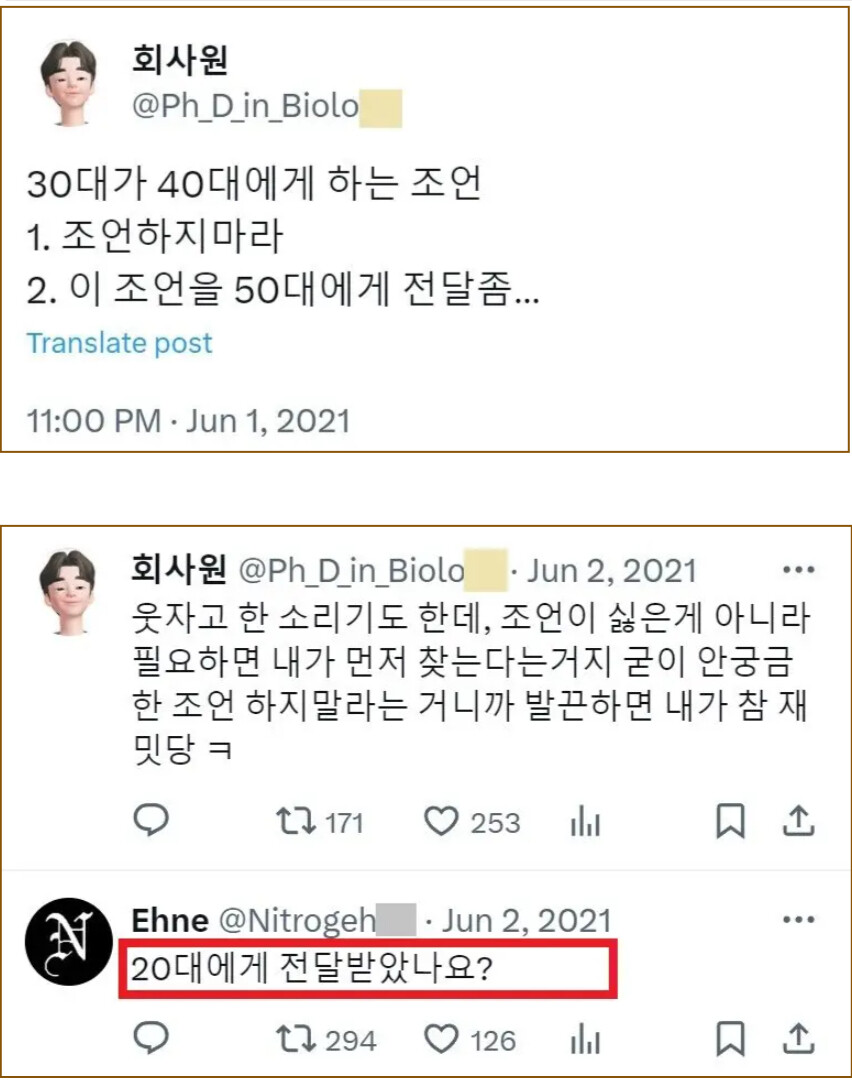Like the 회사원 tweet with 253 likes
Image resolution: width=852 pixels, height=1080 pixels.
click(x=472, y=822)
